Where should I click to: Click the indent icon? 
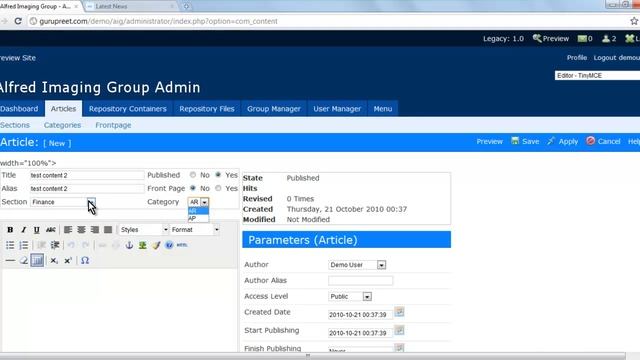pyautogui.click(x=55, y=245)
